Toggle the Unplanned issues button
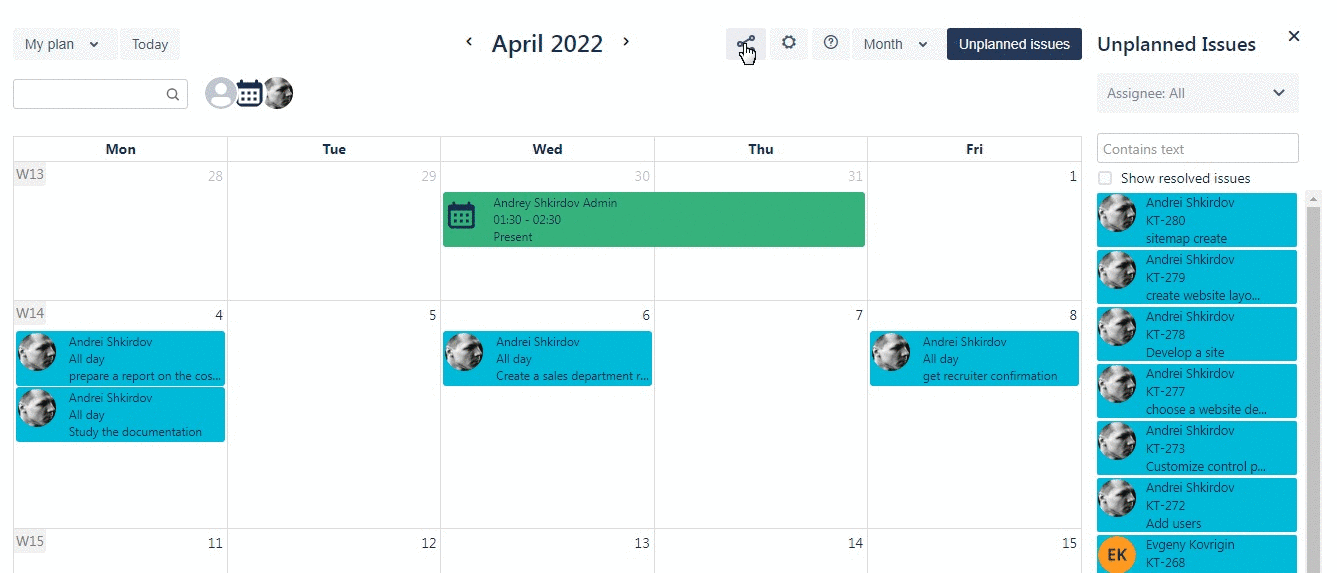 point(1014,44)
